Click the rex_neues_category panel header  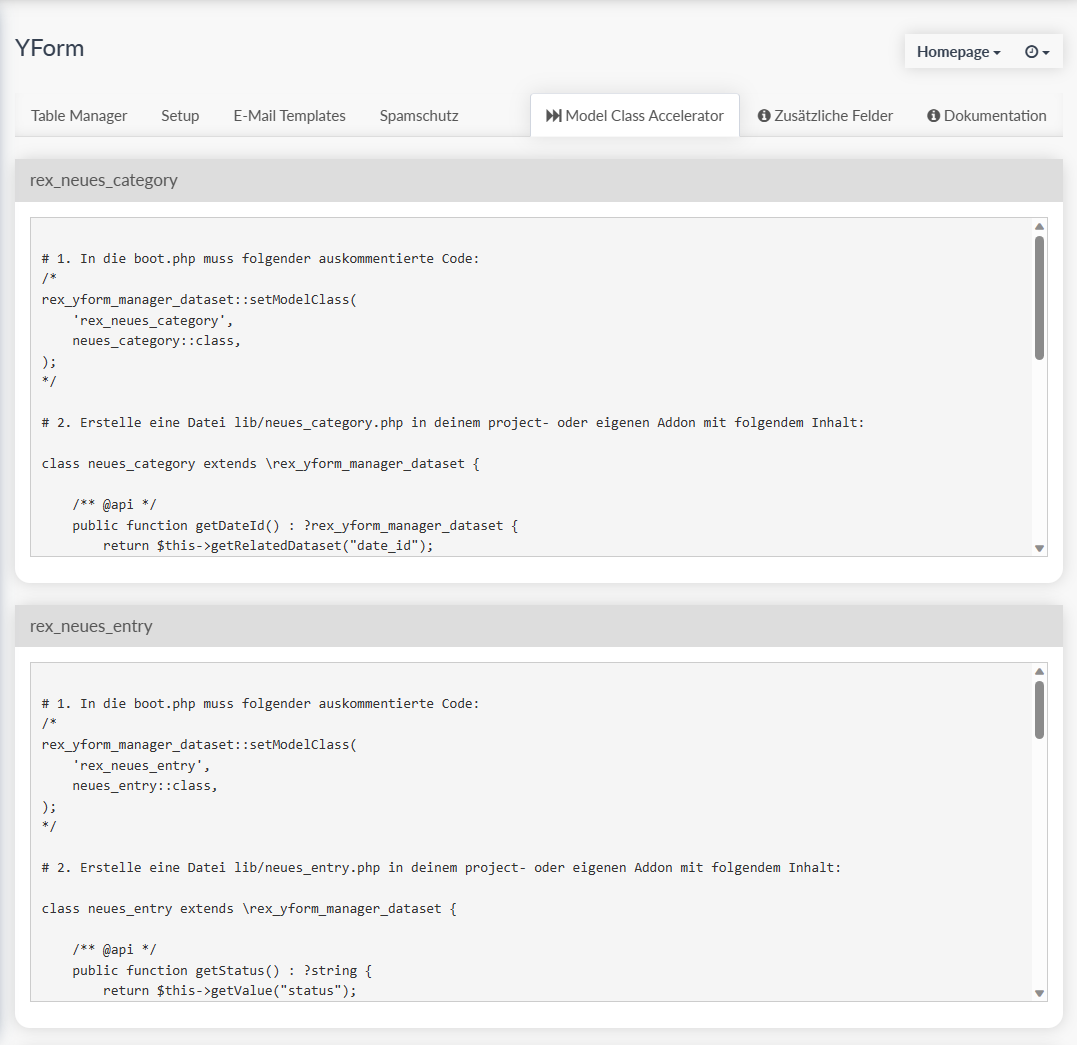pos(538,180)
